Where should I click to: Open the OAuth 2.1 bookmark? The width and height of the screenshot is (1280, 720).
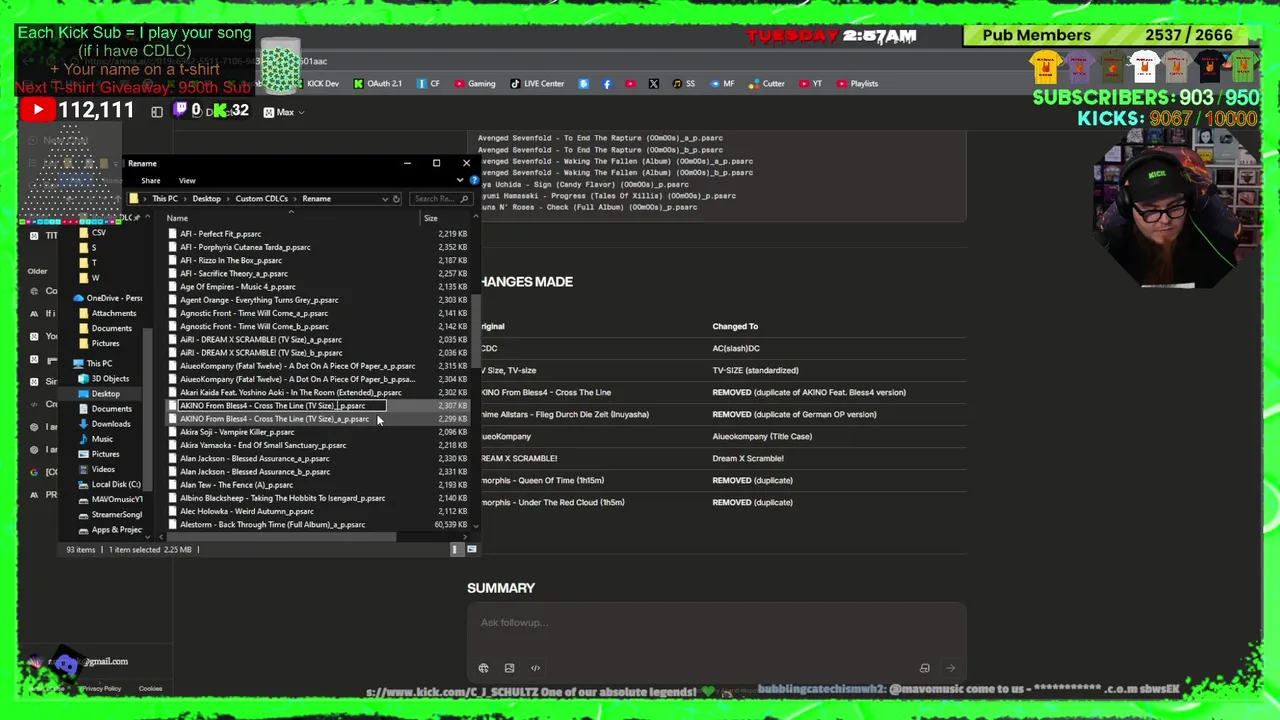378,84
